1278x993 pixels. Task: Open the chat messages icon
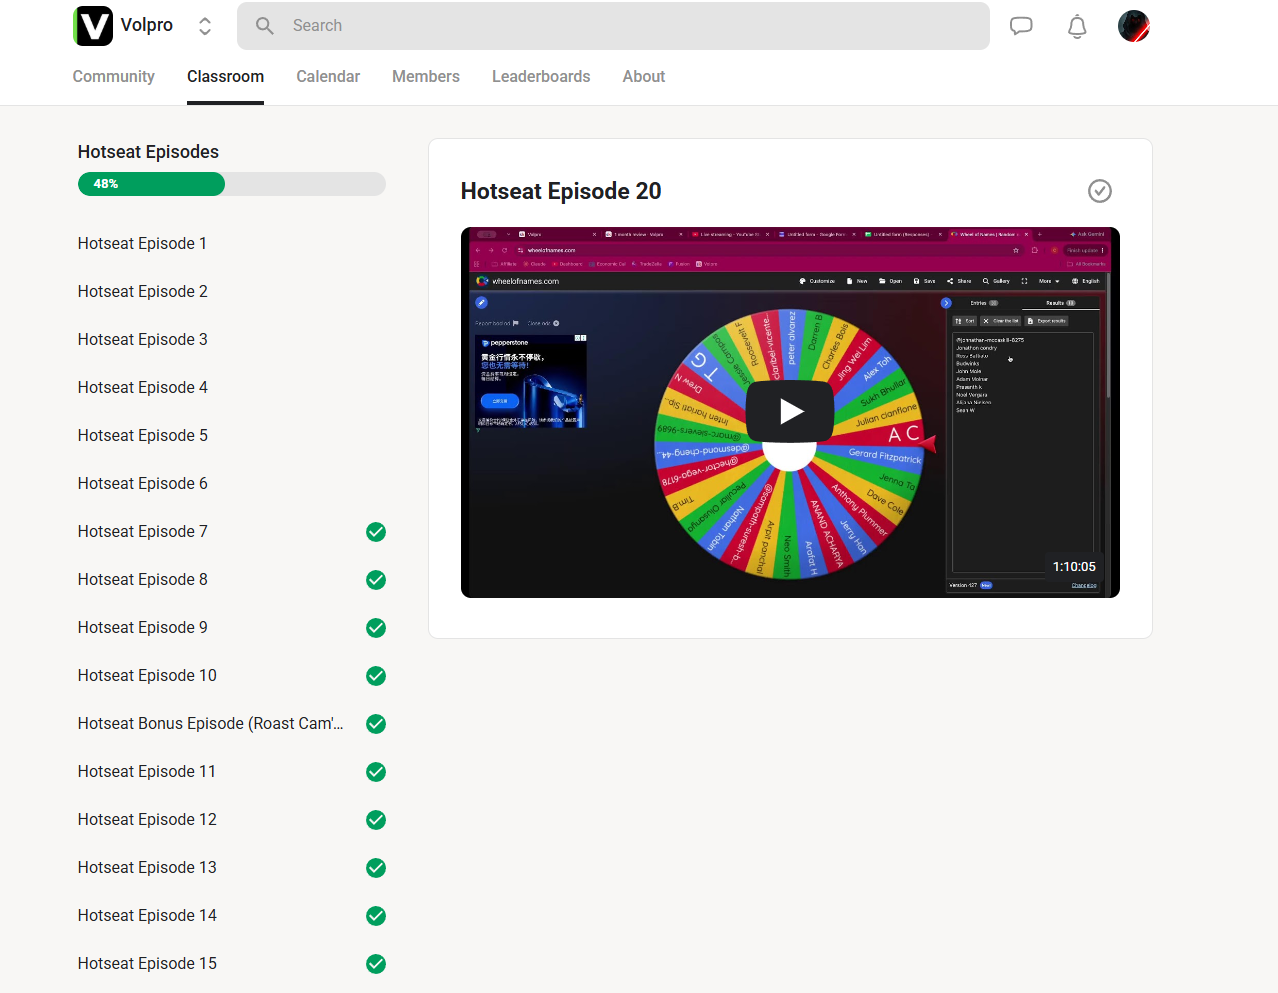point(1021,26)
